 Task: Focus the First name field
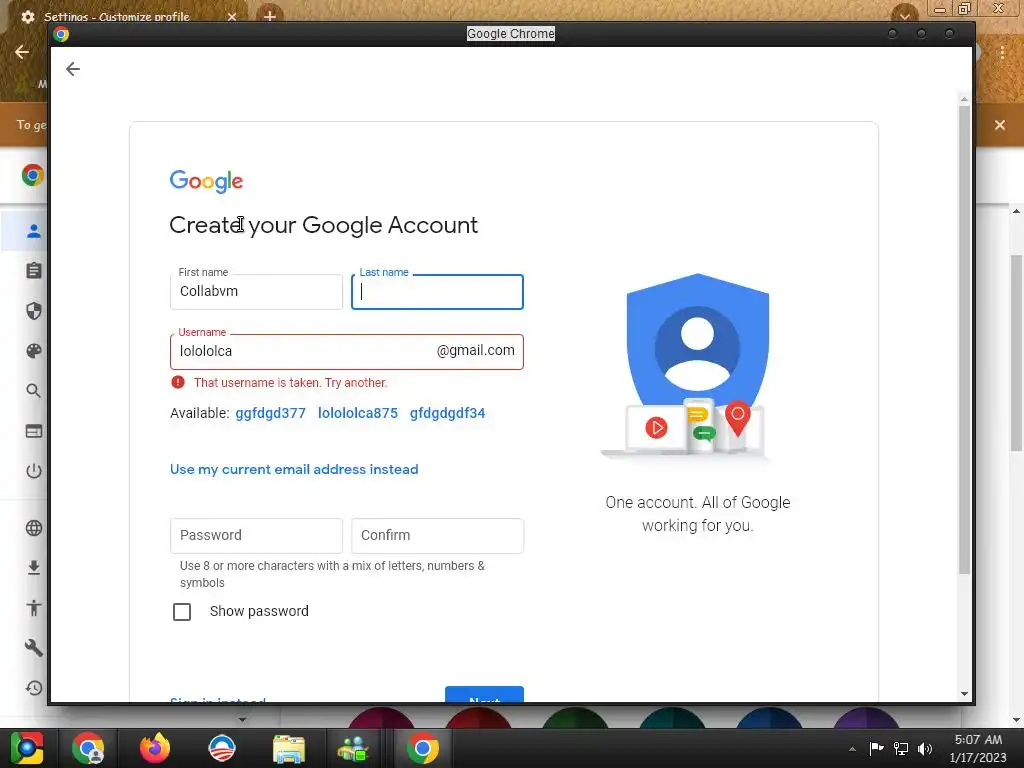[x=256, y=292]
